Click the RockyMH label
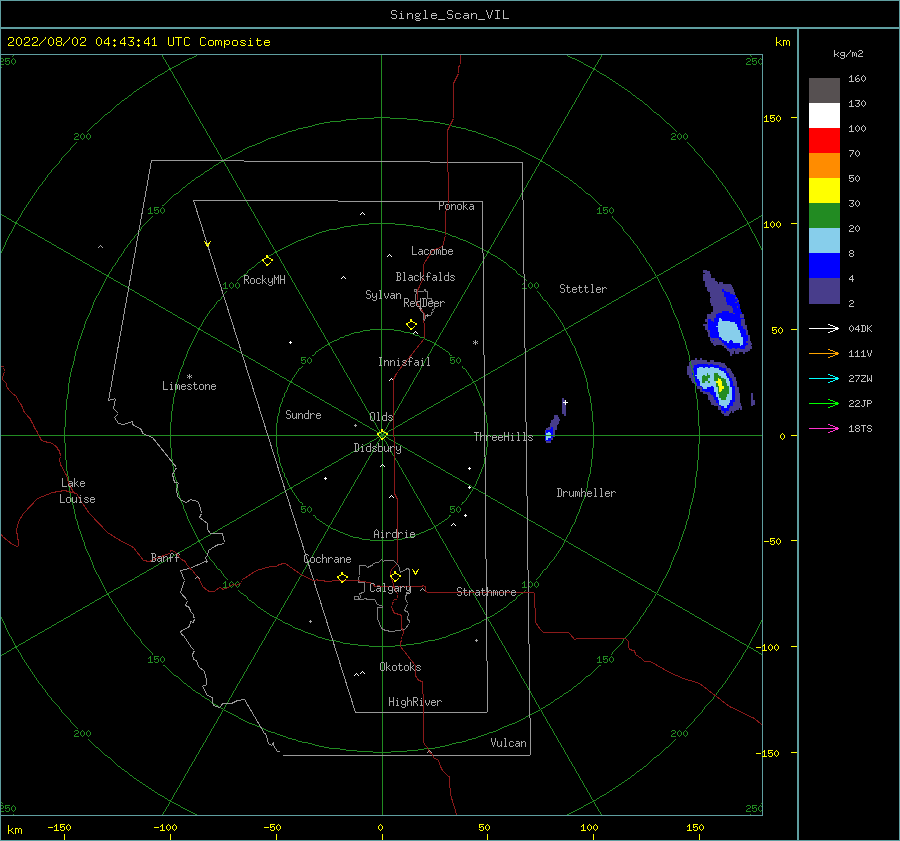This screenshot has width=900, height=841. [x=264, y=280]
